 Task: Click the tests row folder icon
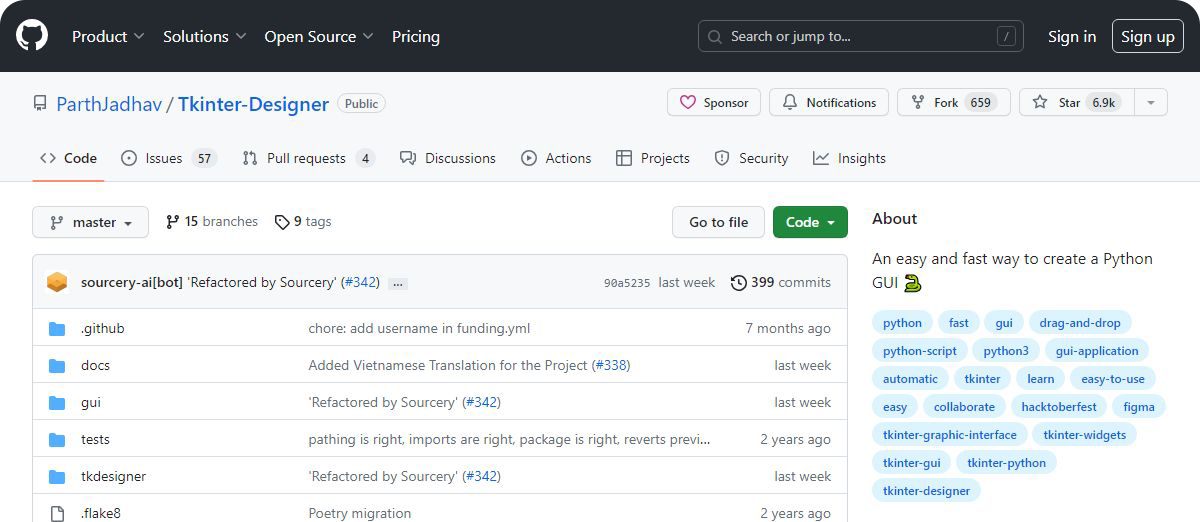point(57,439)
